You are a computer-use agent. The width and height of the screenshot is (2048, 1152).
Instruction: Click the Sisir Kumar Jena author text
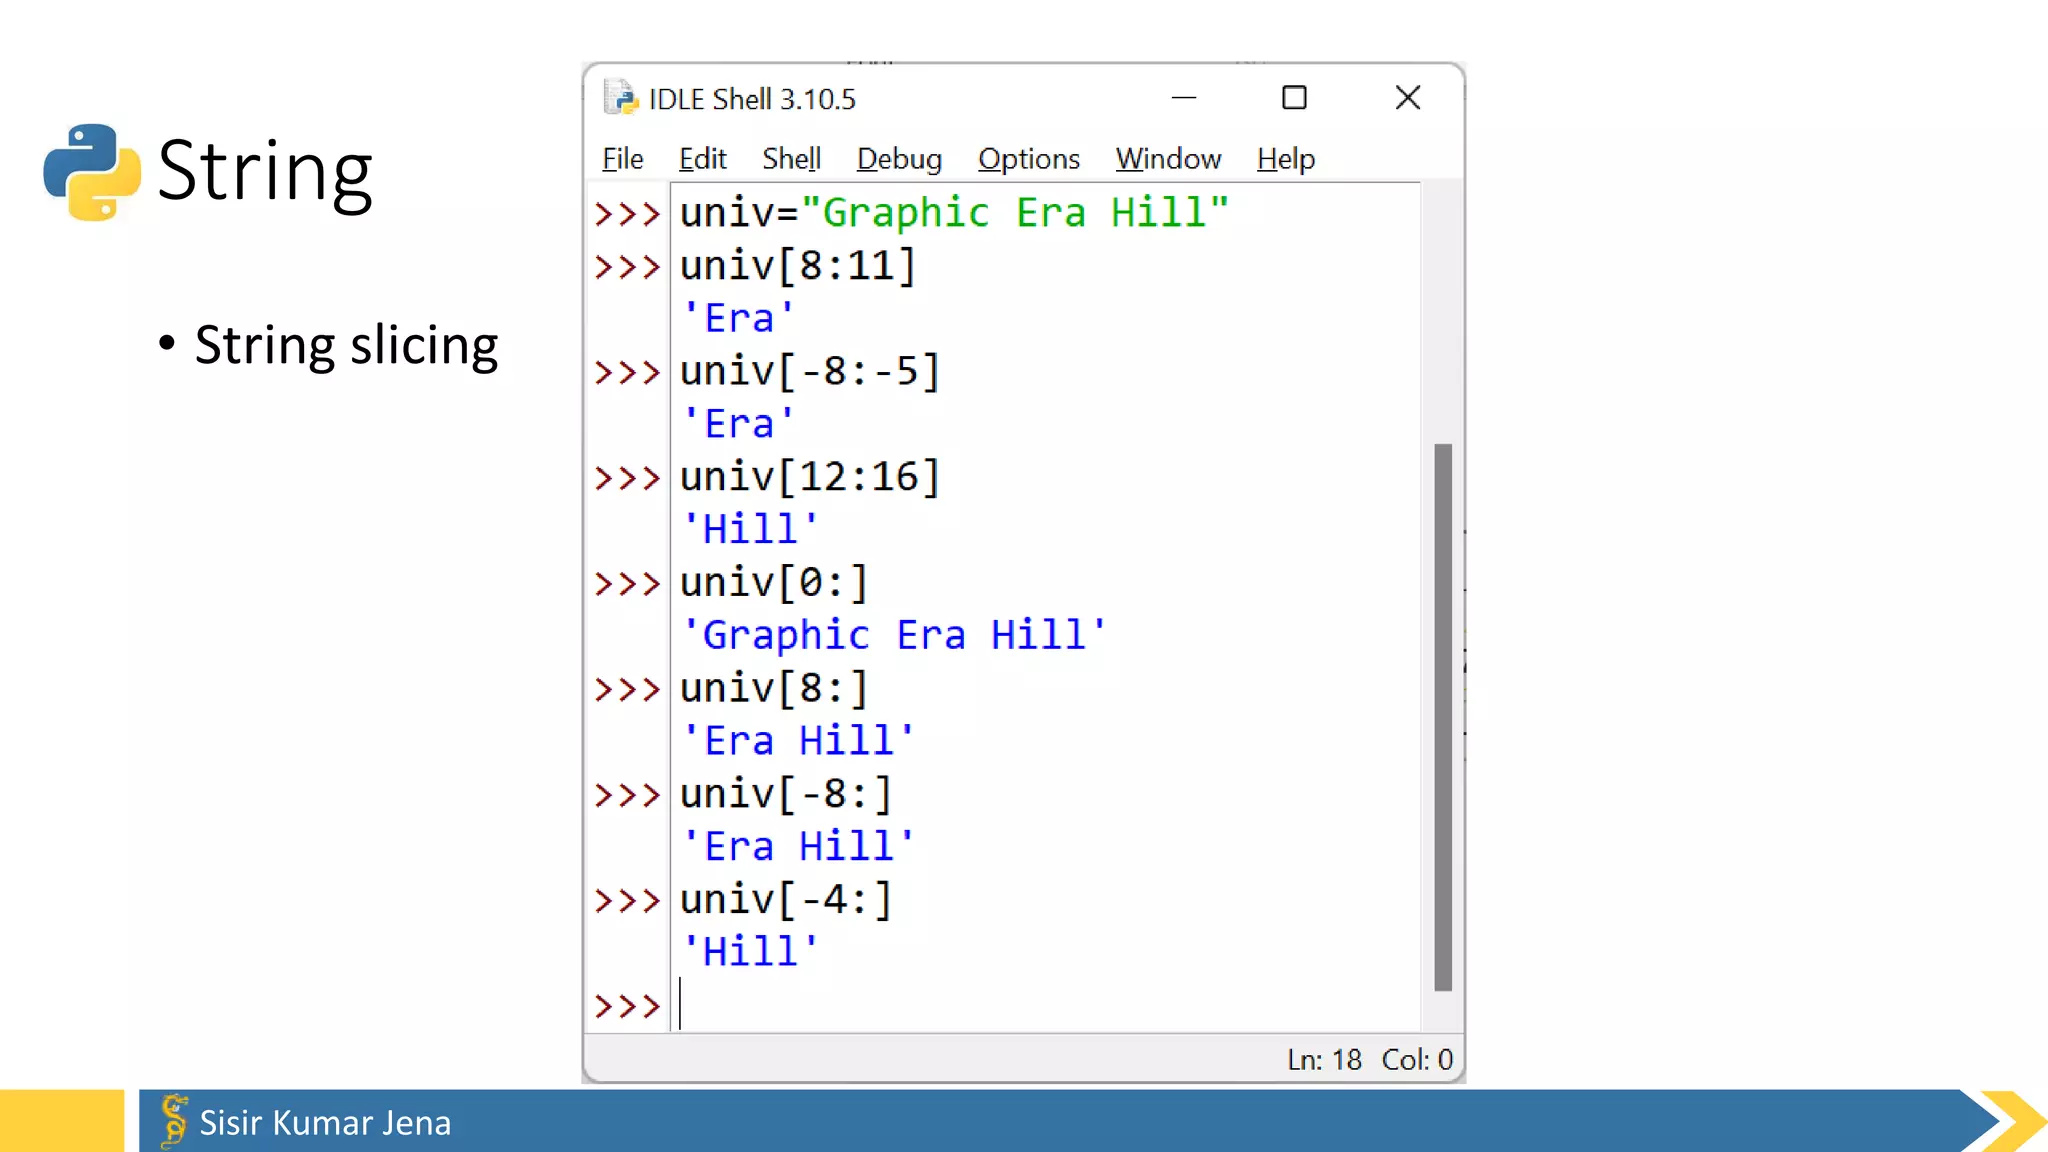325,1123
